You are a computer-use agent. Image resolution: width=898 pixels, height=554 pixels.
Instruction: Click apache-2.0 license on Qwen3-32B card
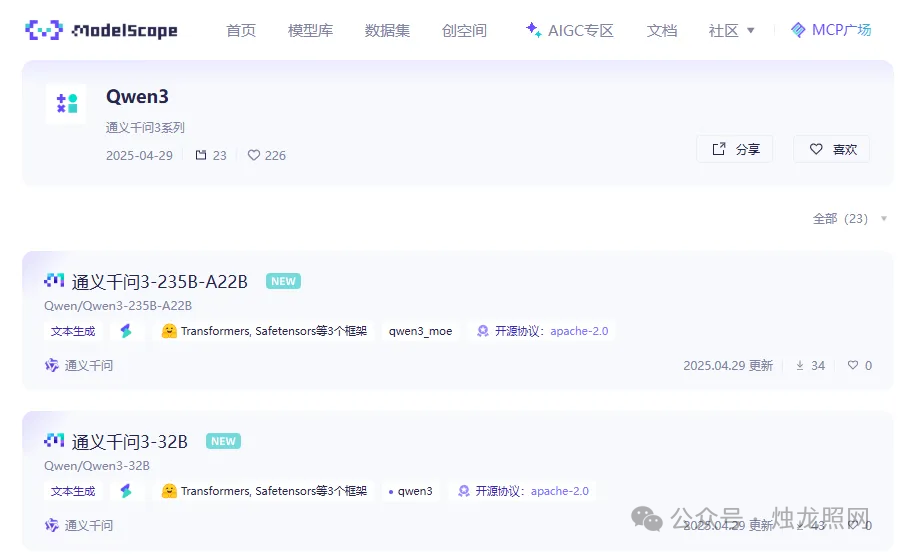coord(560,491)
